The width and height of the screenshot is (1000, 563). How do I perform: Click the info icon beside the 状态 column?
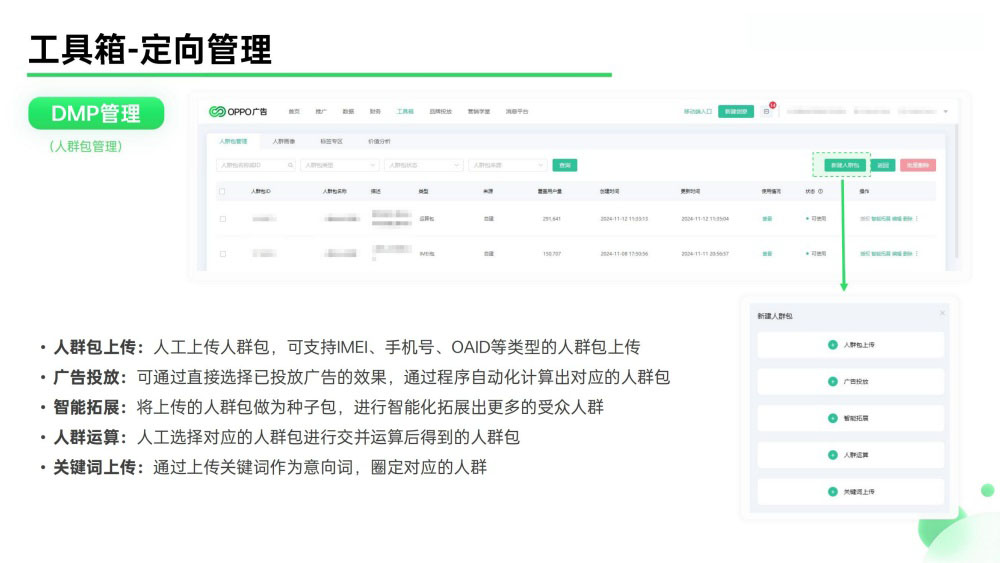click(820, 191)
